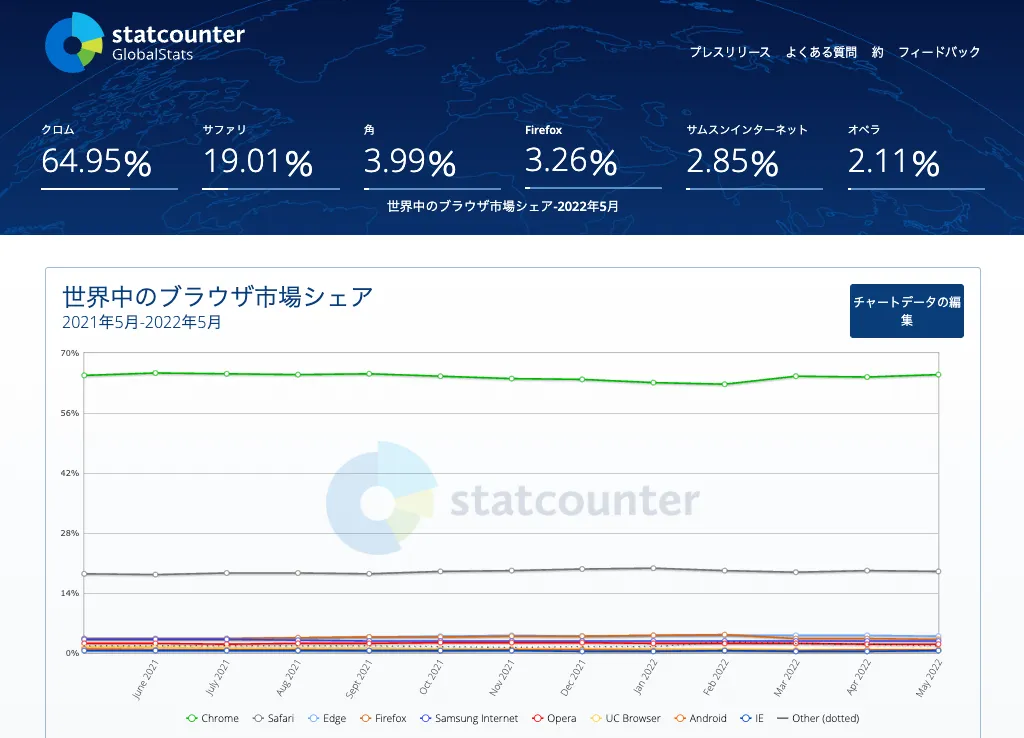Viewport: 1024px width, 738px height.
Task: Hide the Firefox line via legend
Action: pos(383,718)
